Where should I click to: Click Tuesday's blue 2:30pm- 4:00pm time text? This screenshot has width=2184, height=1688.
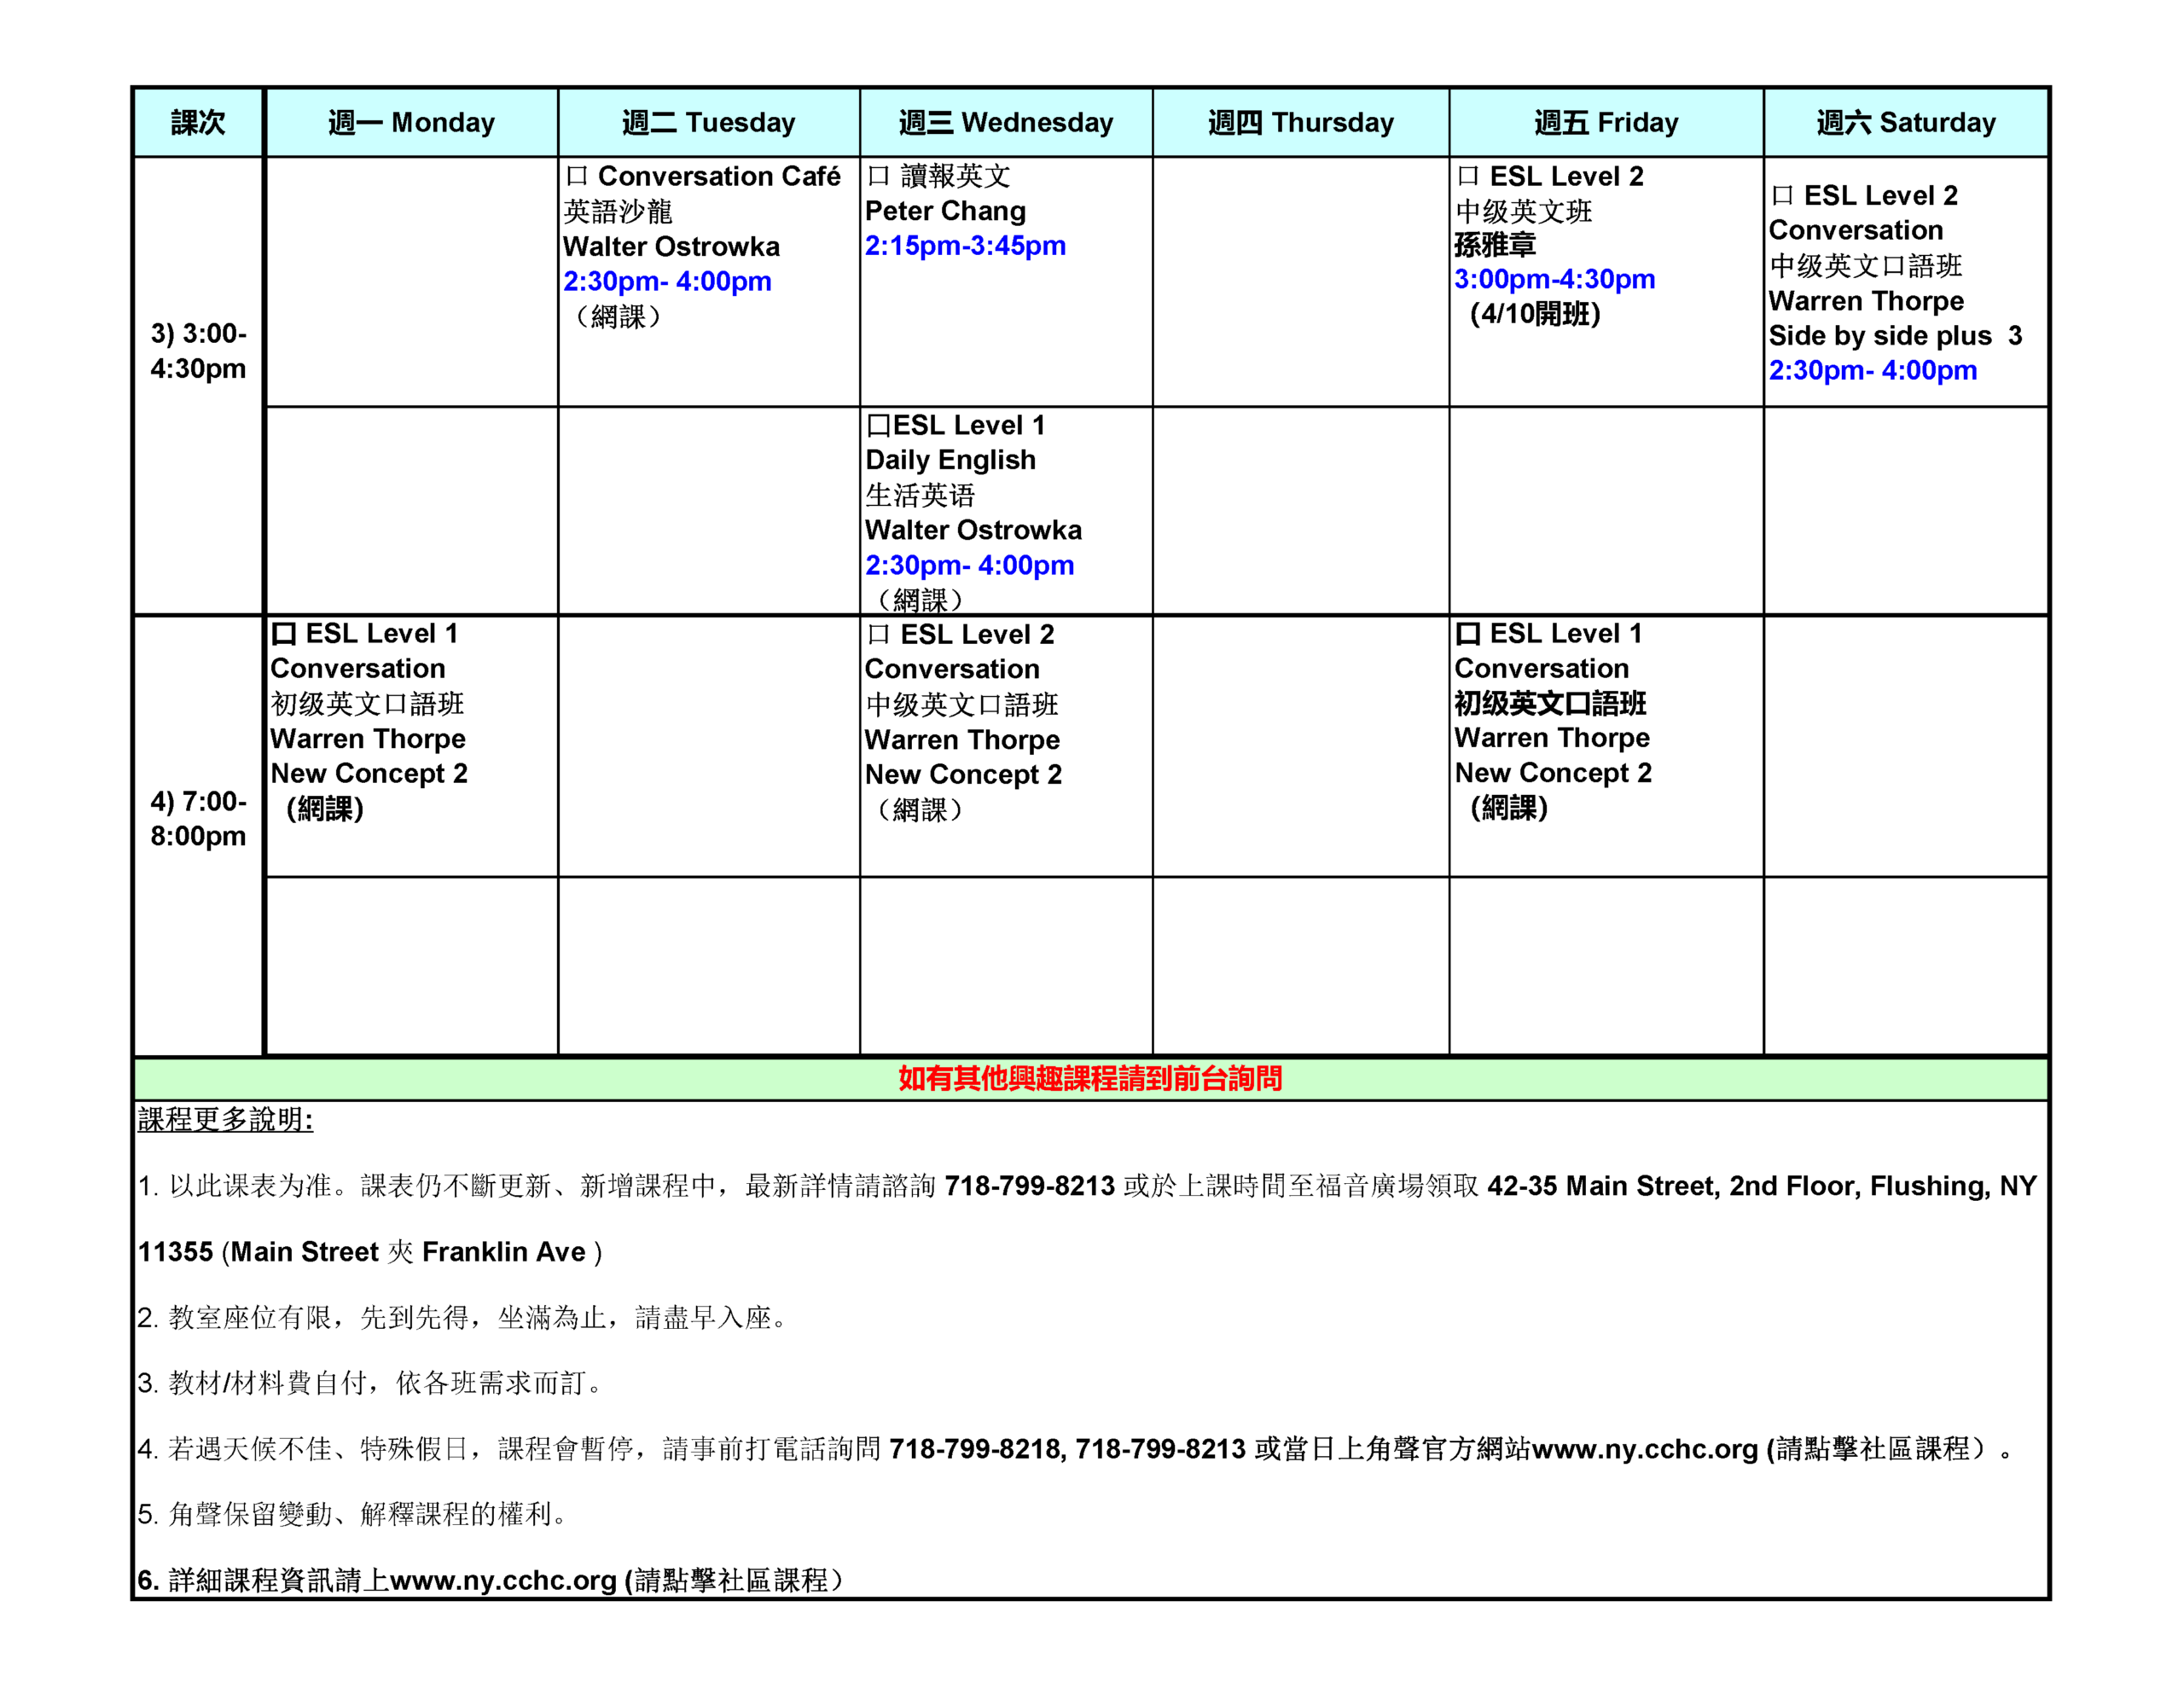[x=667, y=282]
